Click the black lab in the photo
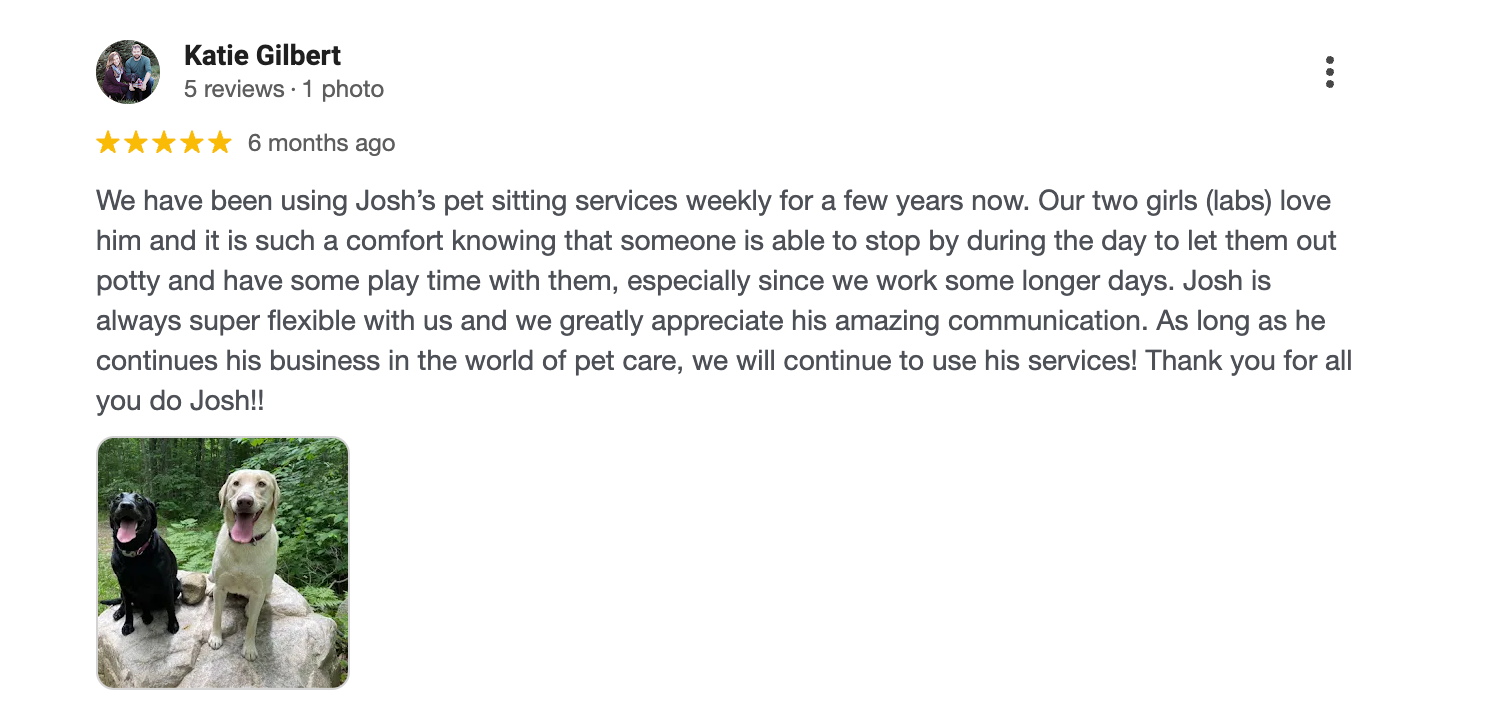1498x706 pixels. coord(142,560)
